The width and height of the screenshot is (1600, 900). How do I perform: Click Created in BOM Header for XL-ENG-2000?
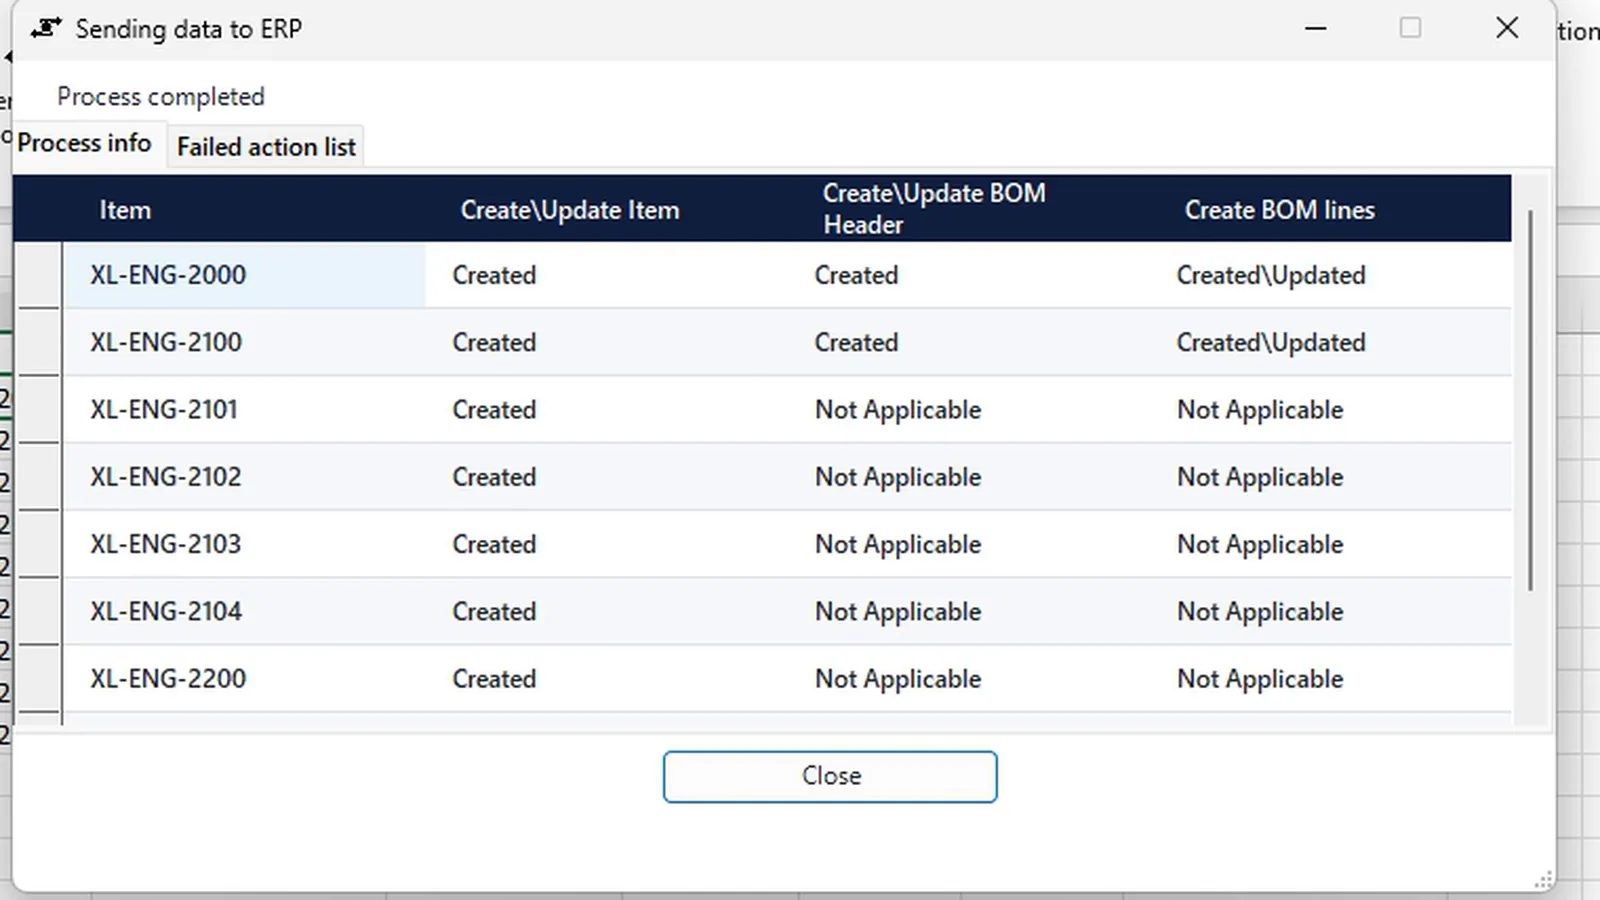[x=969, y=275]
